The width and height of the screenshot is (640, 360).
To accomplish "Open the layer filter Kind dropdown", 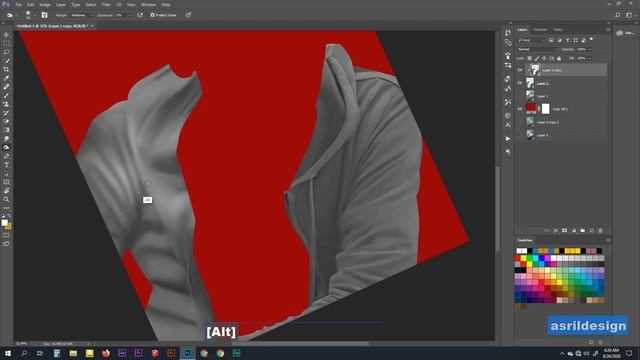I will pos(531,40).
